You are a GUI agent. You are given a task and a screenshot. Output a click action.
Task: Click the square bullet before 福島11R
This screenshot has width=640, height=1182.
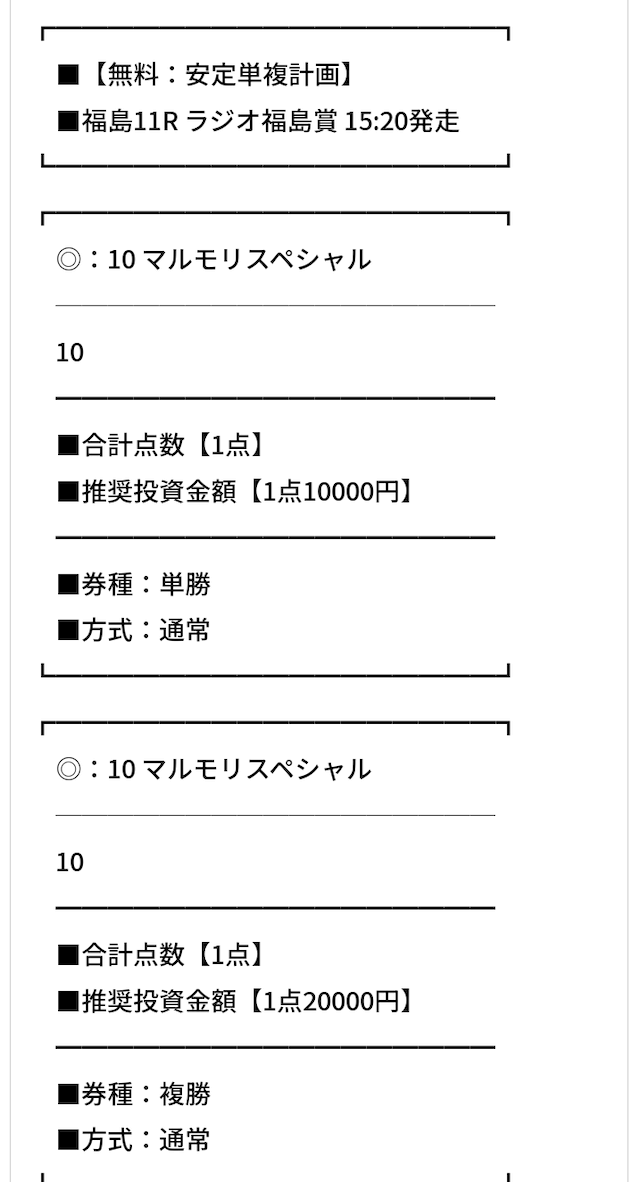[x=68, y=122]
